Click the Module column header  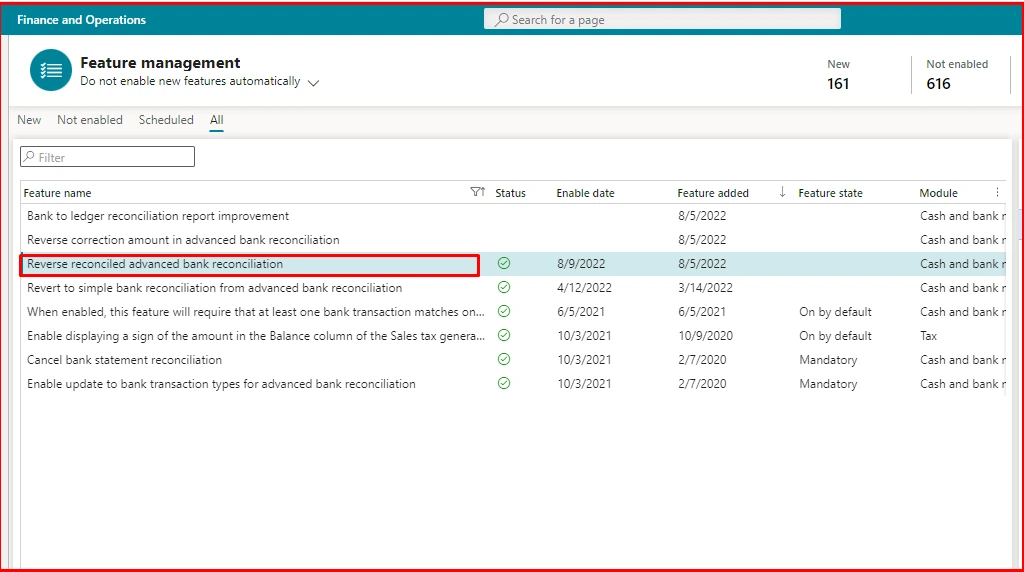point(938,193)
